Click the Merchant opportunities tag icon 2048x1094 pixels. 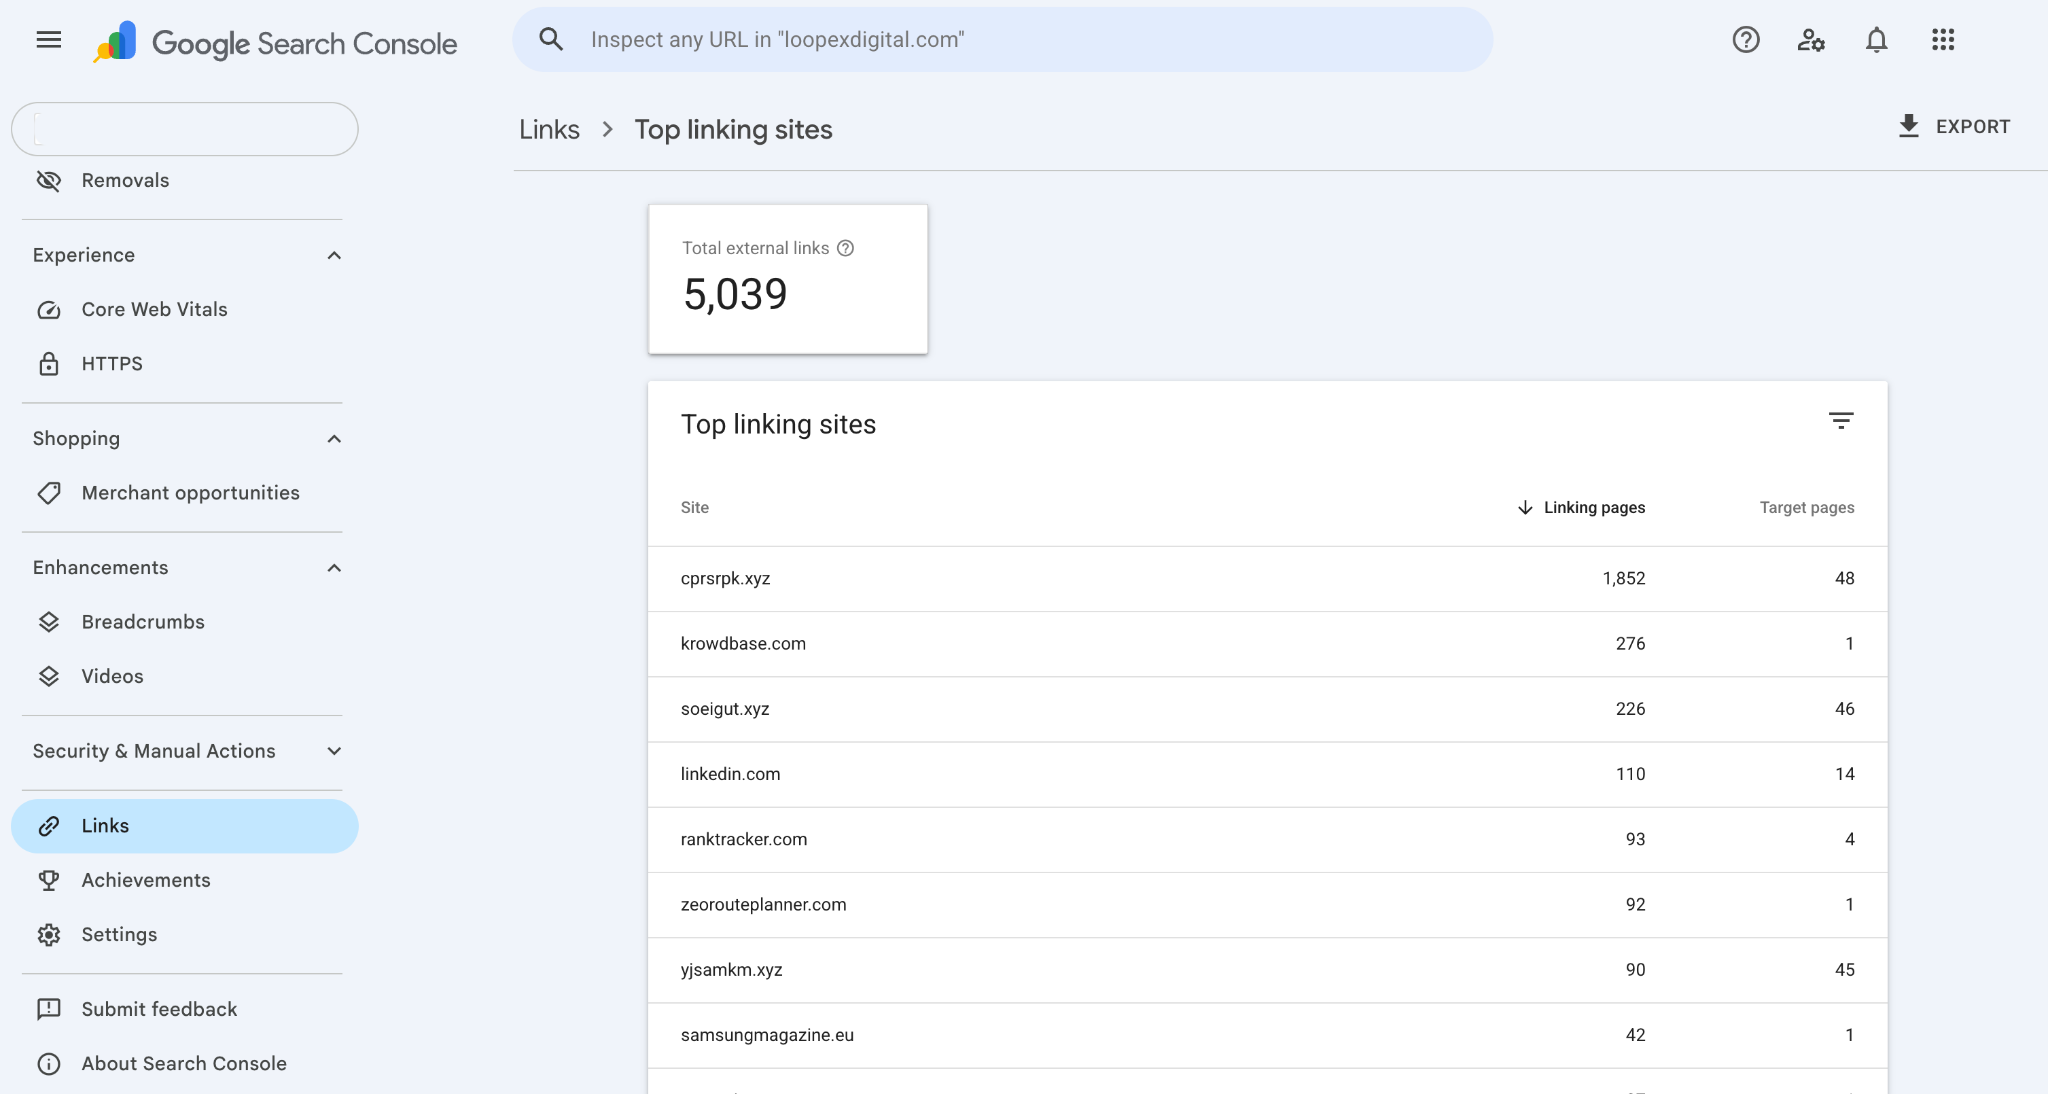coord(49,493)
